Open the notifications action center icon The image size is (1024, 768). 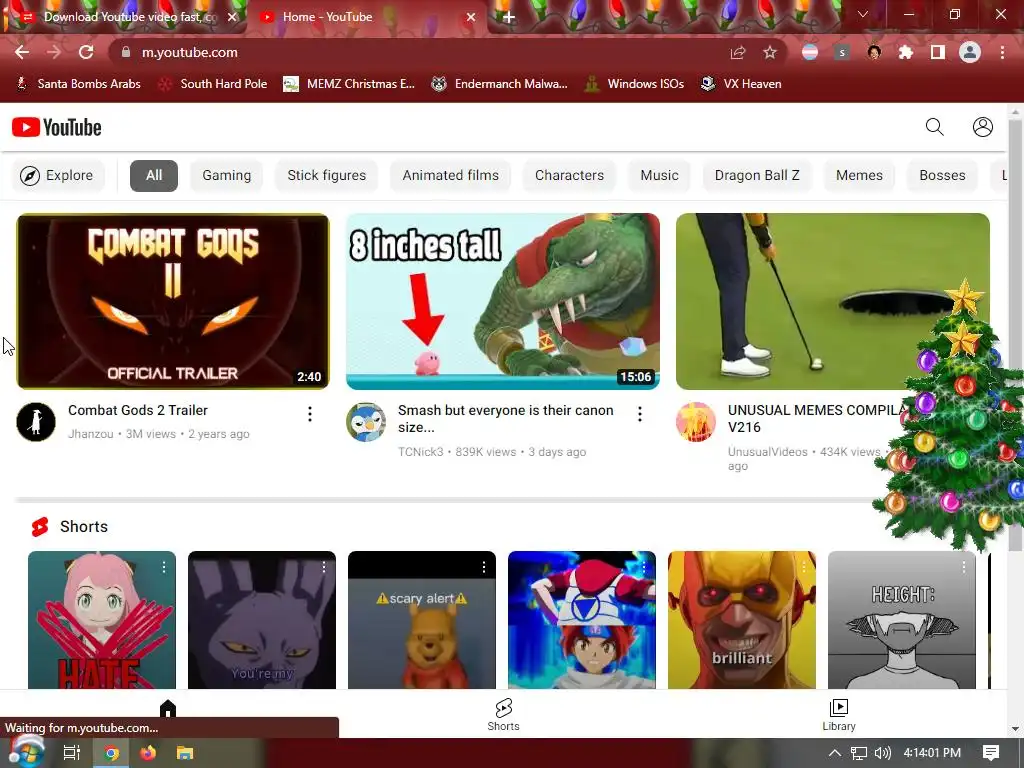coord(991,753)
